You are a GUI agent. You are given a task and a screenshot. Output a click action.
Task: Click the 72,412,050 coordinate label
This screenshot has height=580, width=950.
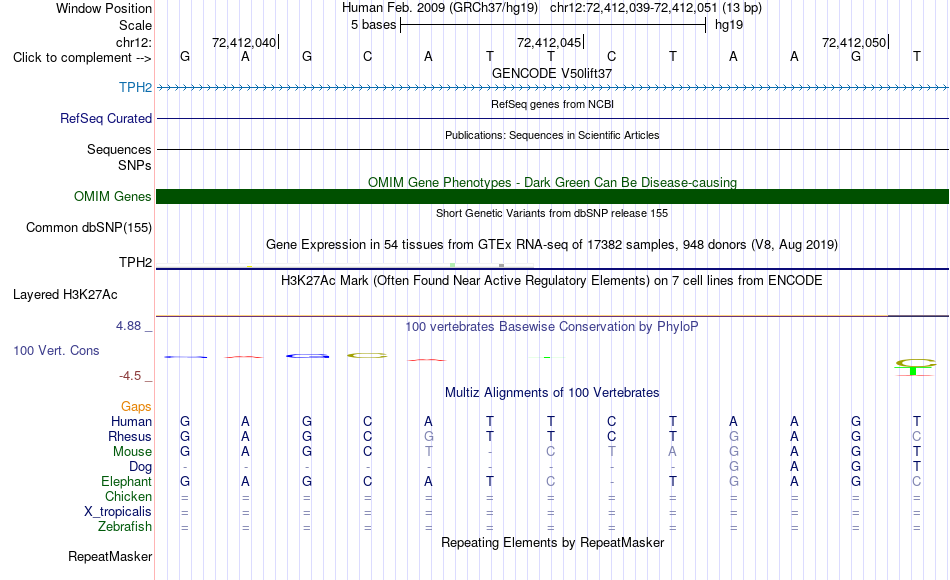click(x=854, y=42)
